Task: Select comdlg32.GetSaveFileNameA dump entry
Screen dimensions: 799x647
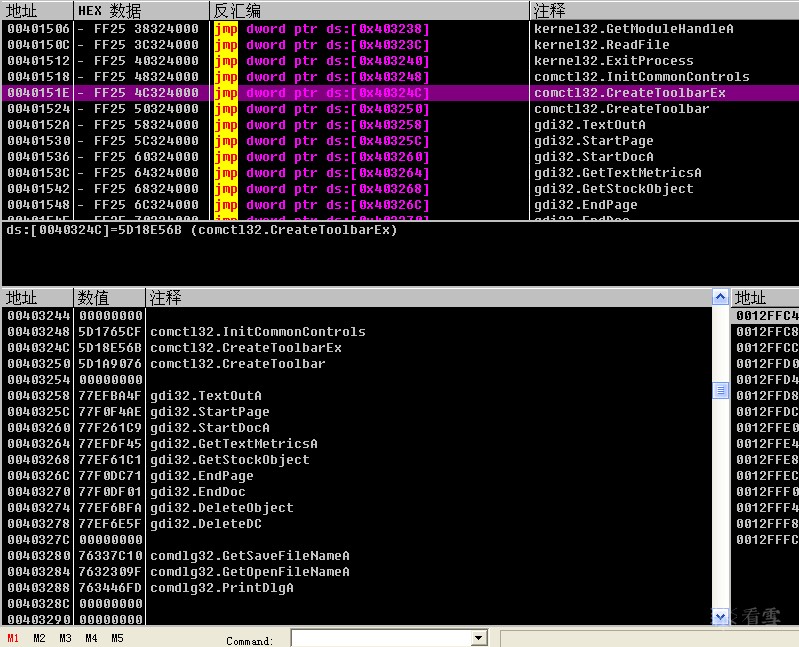Action: click(x=250, y=556)
